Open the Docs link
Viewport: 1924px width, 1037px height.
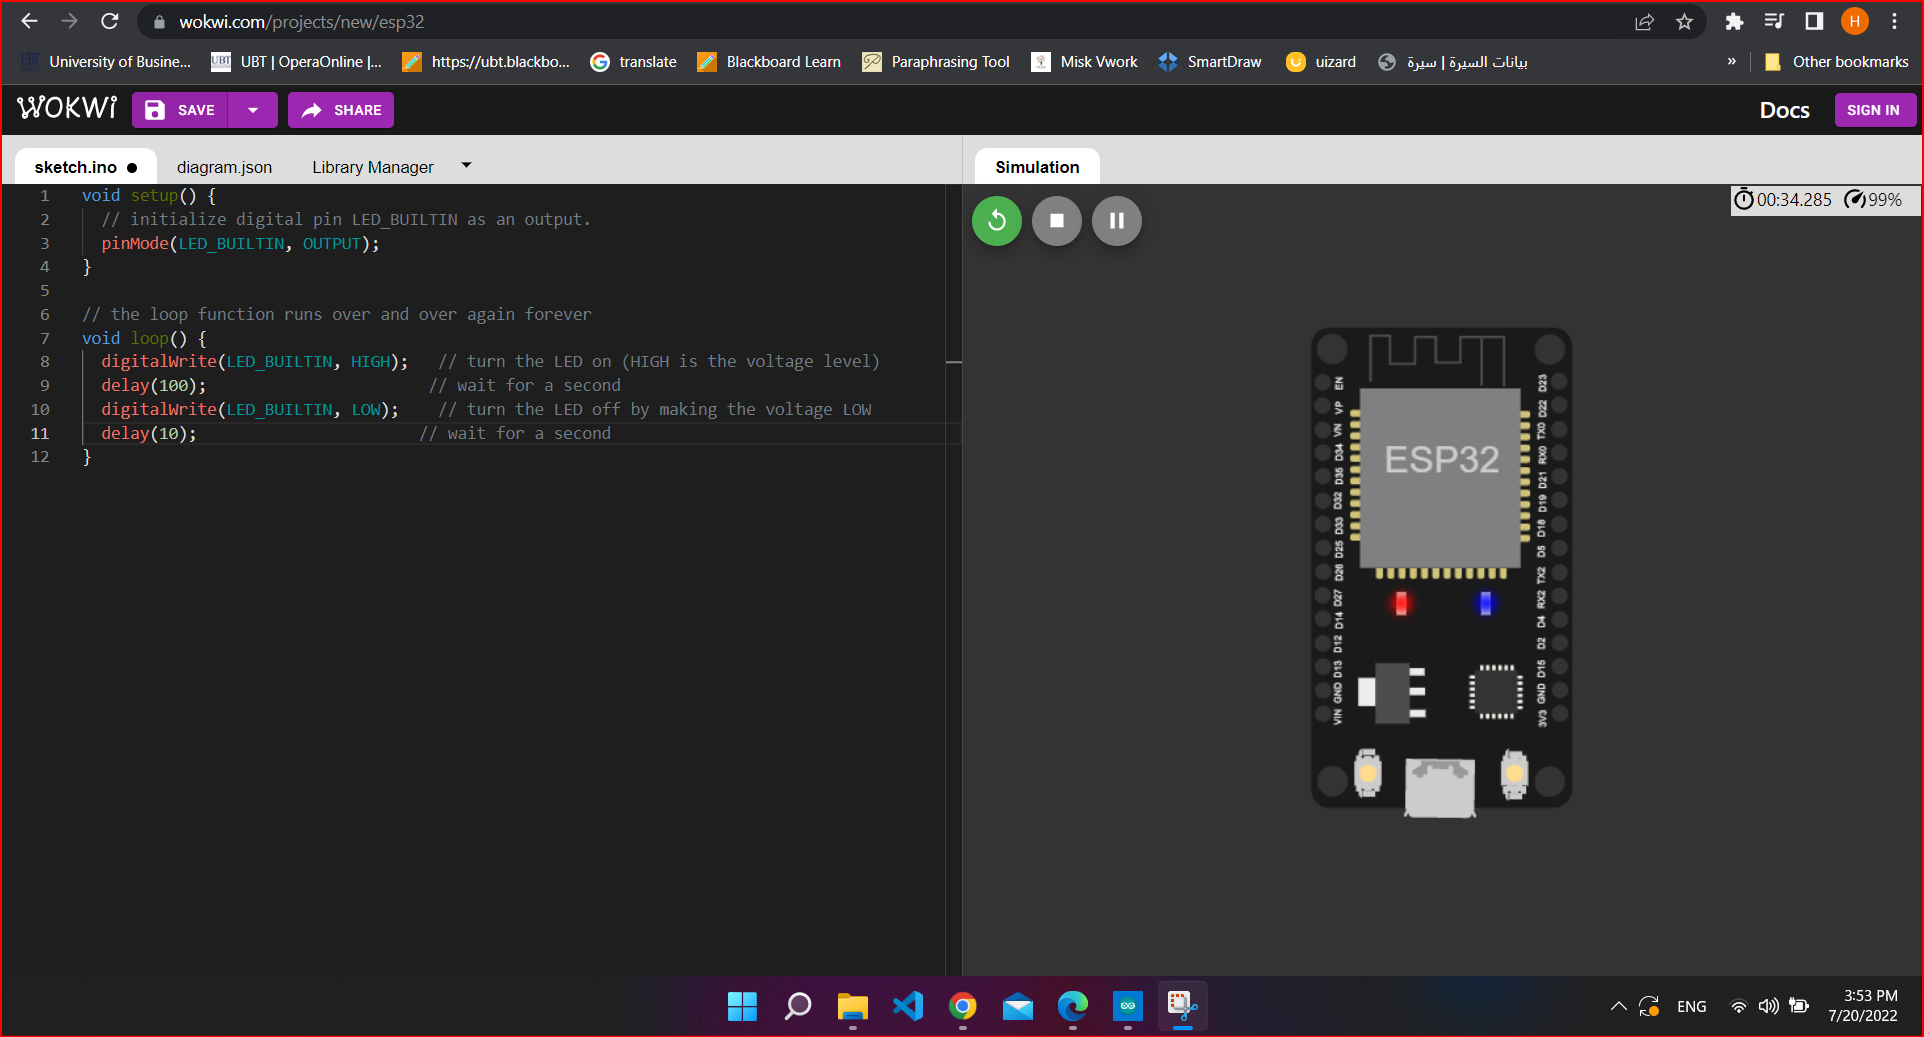click(1784, 110)
